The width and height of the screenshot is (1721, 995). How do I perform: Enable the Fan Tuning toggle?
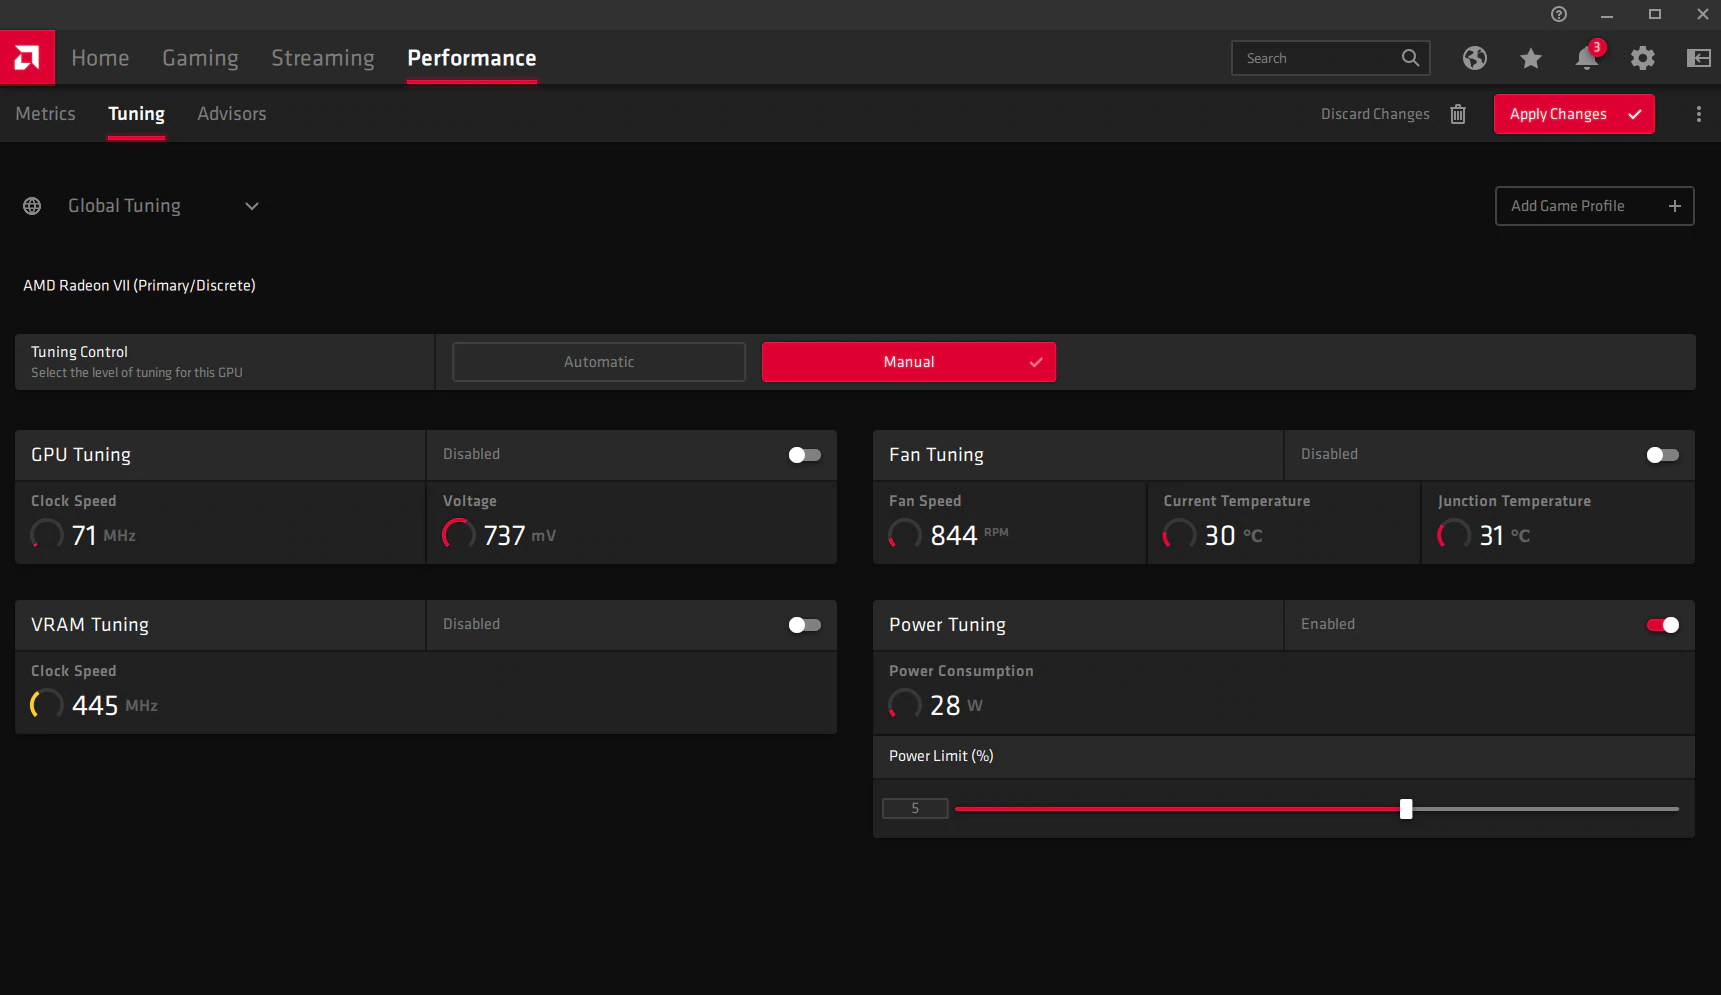tap(1663, 455)
